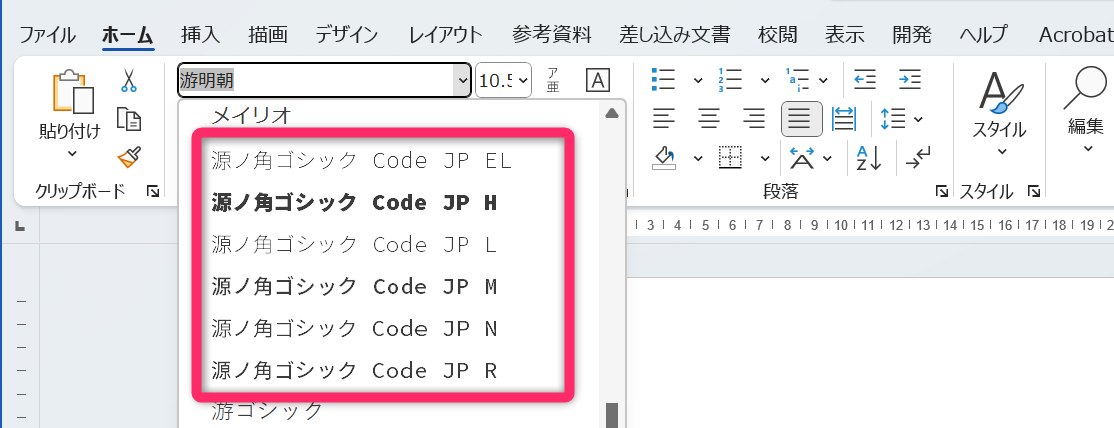Click the Paste clipboard icon
1114x428 pixels.
pos(72,95)
